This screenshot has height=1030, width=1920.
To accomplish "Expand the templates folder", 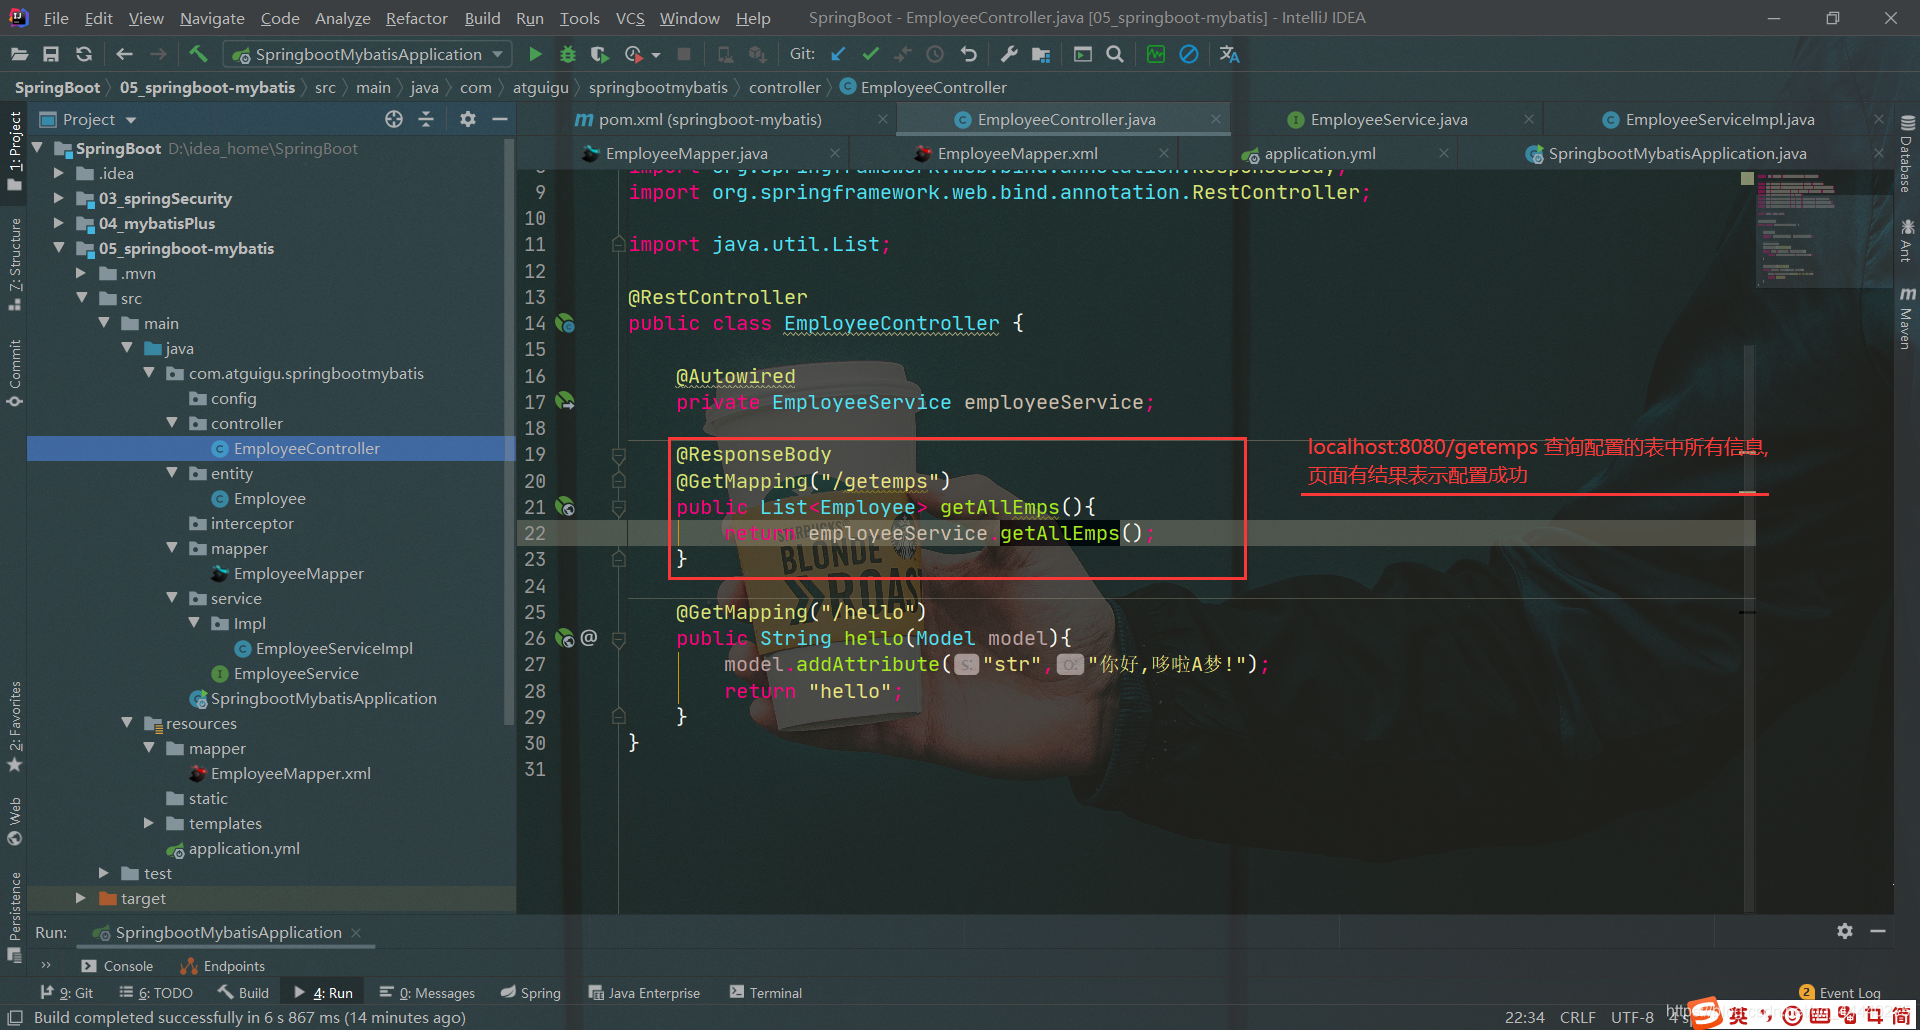I will pos(149,823).
